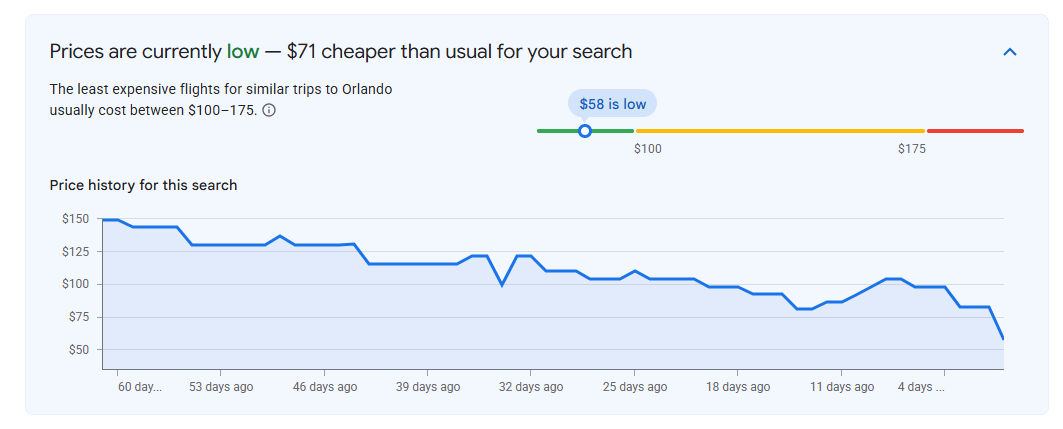1063x429 pixels.
Task: Click the red high-price range bar
Action: pos(976,131)
